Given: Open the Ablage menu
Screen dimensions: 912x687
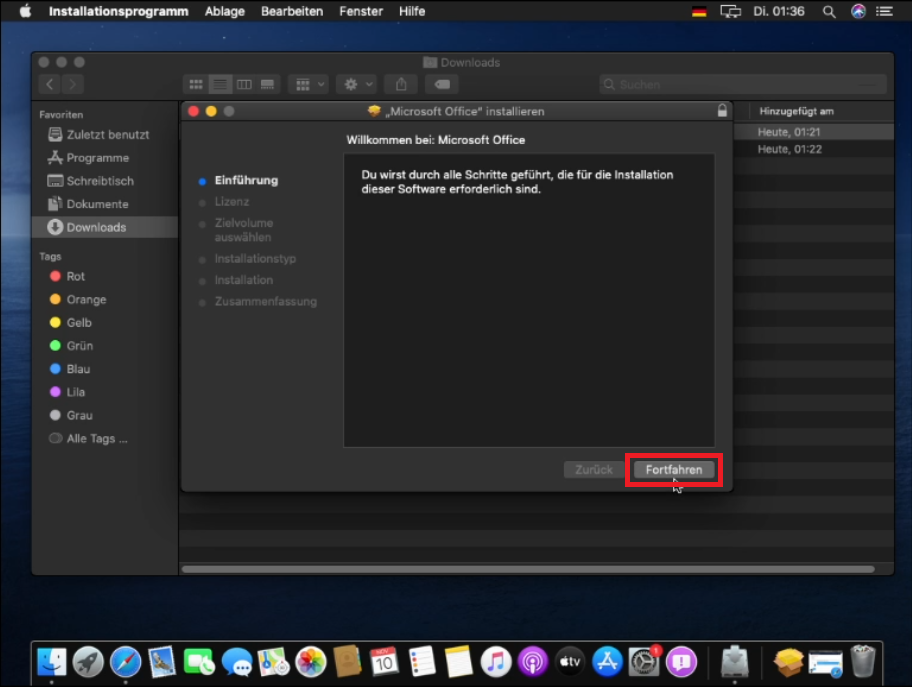Looking at the screenshot, I should pyautogui.click(x=225, y=11).
